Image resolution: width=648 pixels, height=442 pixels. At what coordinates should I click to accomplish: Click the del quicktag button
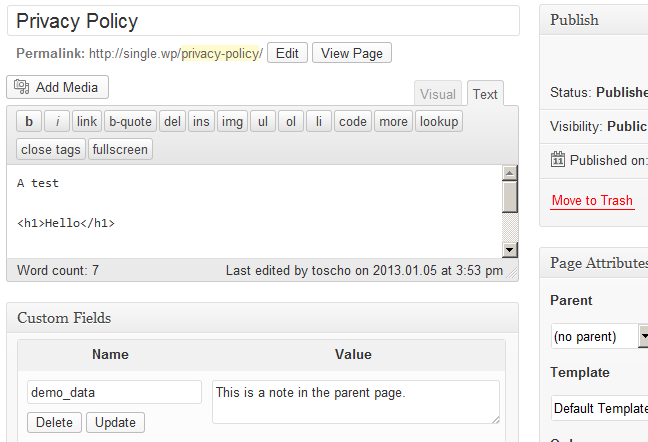(x=172, y=121)
